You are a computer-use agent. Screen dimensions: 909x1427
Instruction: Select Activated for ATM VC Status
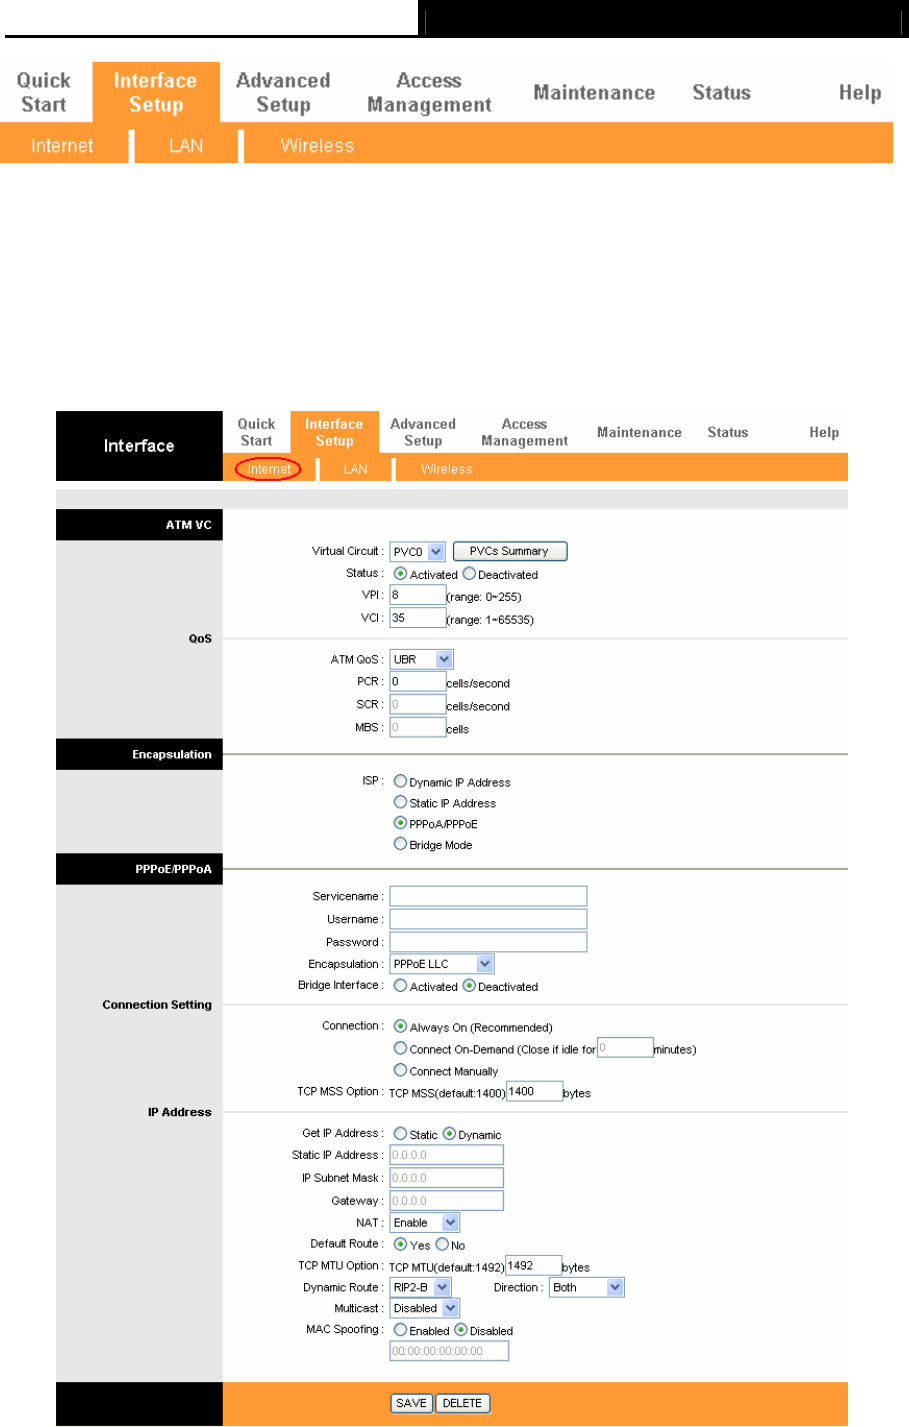coord(400,574)
